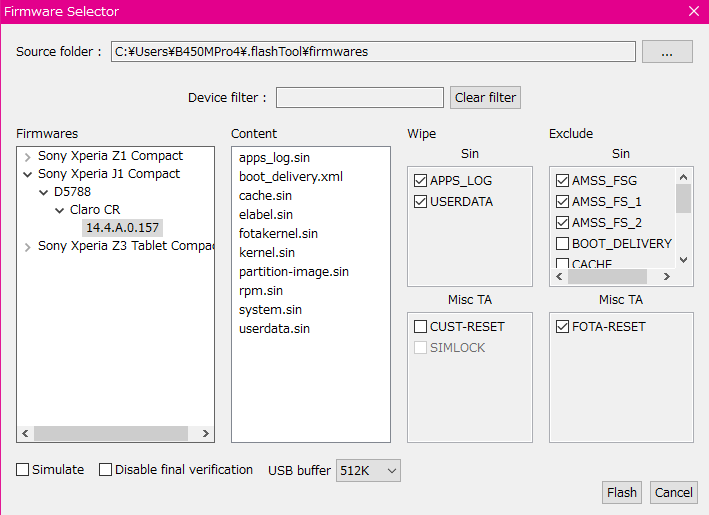Select Sony Xperia J1 Compact entry
The width and height of the screenshot is (709, 515).
109,174
